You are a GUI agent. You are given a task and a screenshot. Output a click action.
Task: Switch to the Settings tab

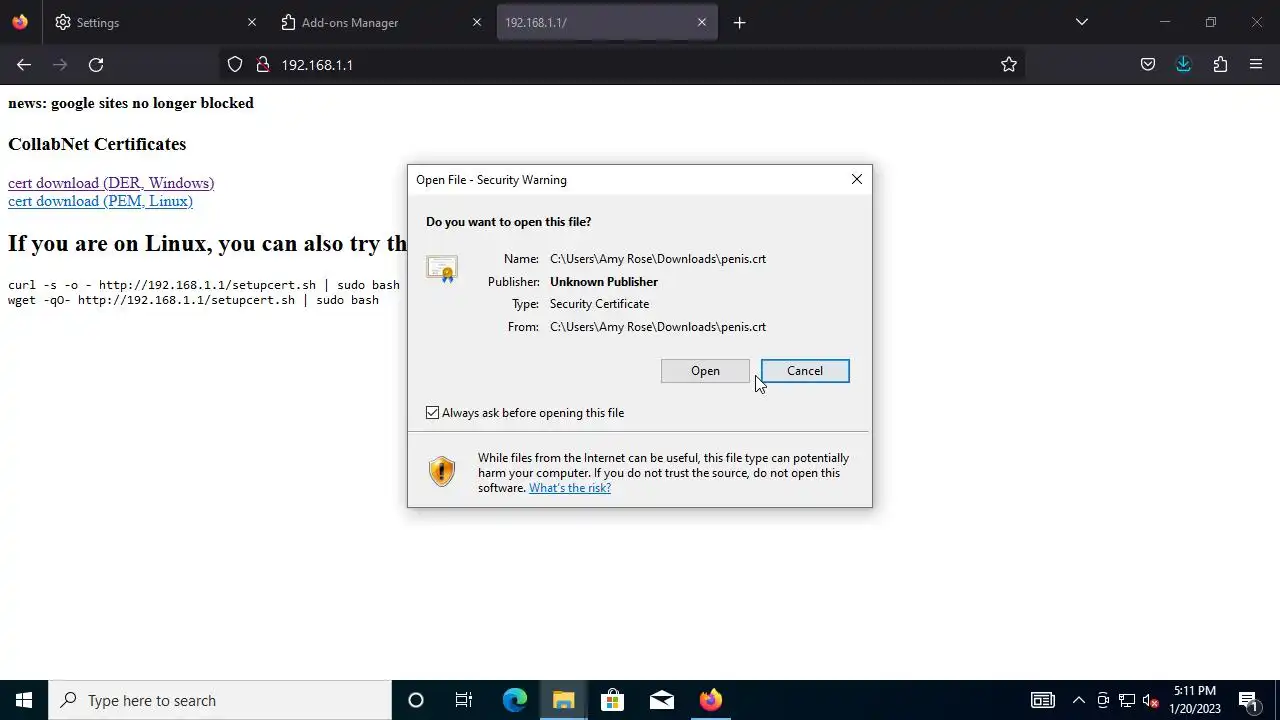156,22
